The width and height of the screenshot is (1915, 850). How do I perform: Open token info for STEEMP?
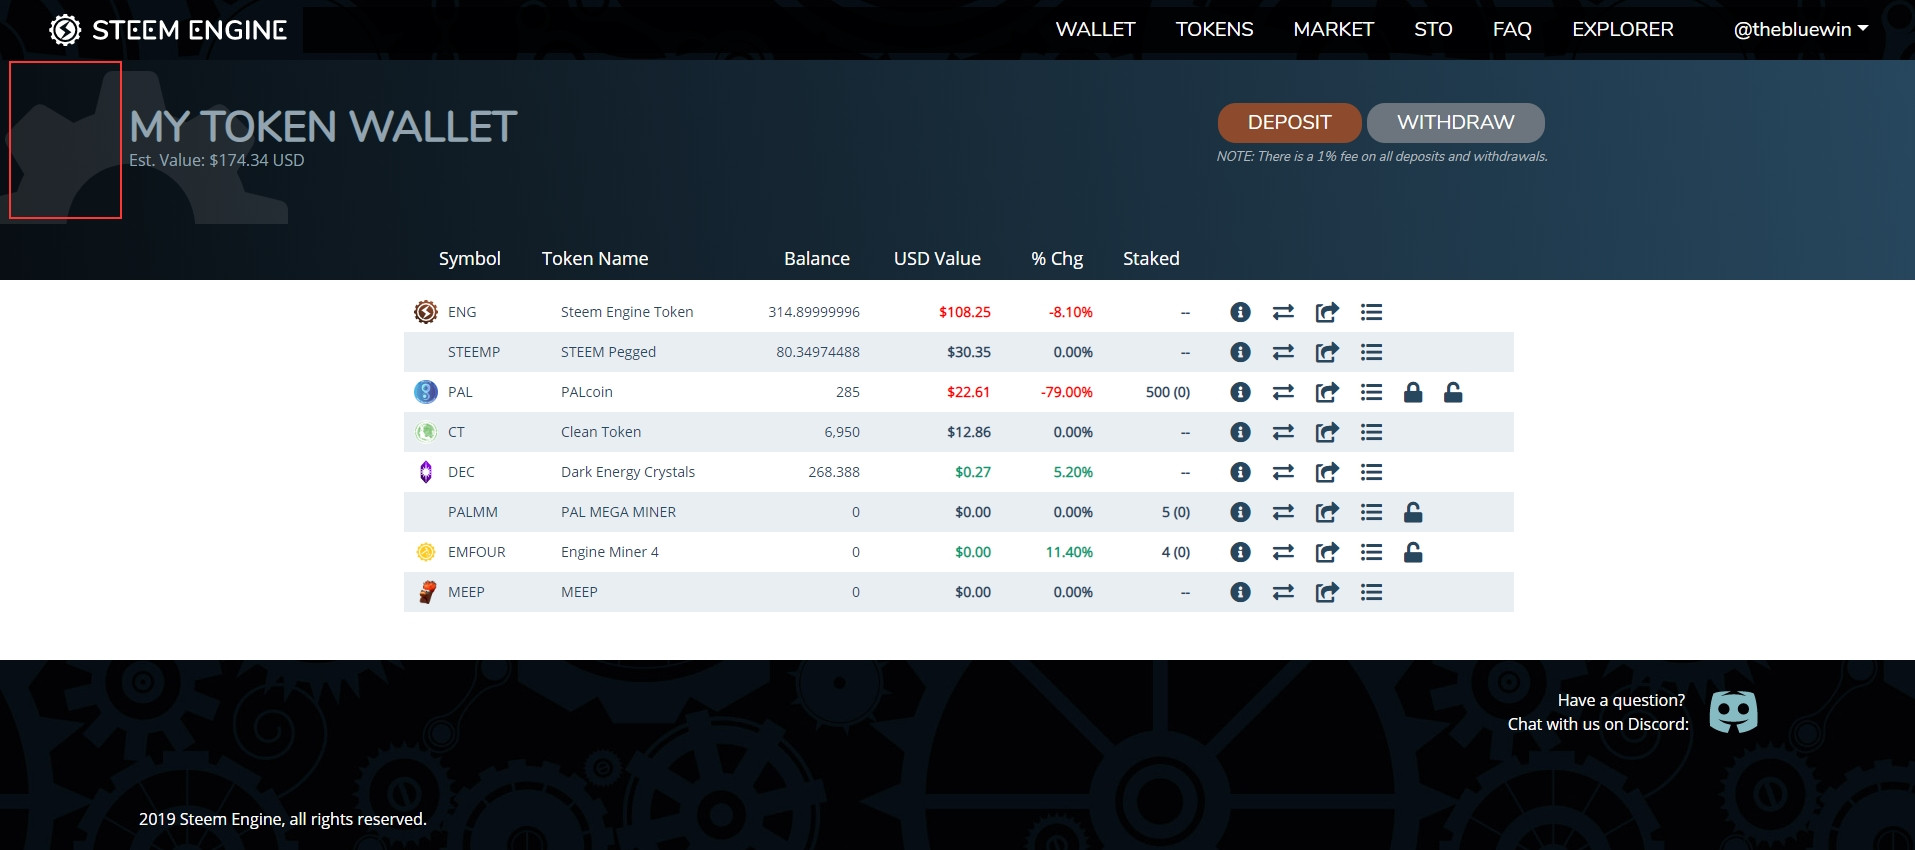point(1240,352)
